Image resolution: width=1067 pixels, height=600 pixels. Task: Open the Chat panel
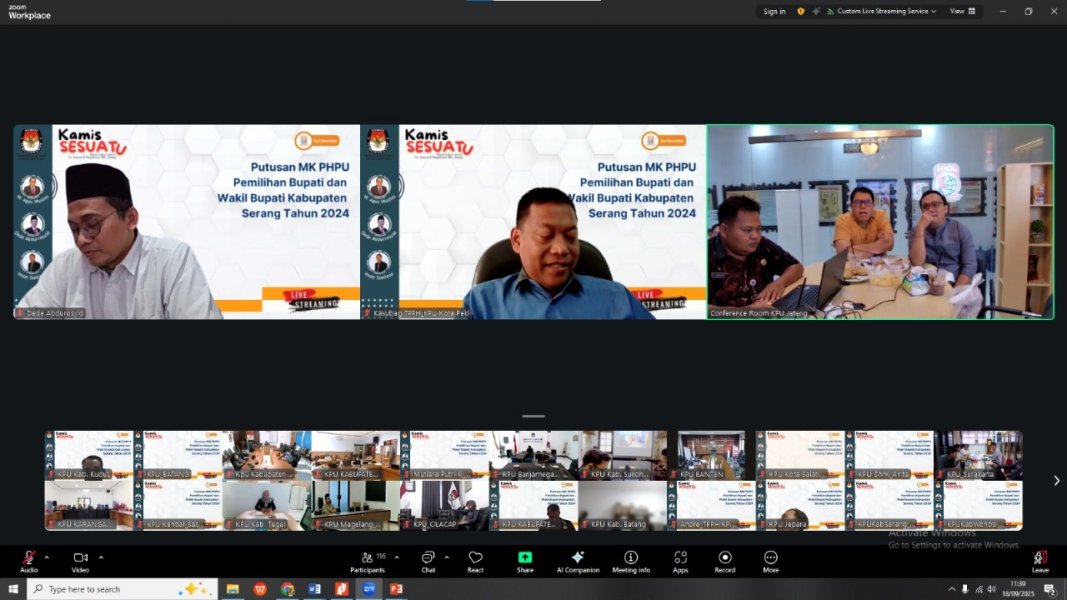point(428,559)
